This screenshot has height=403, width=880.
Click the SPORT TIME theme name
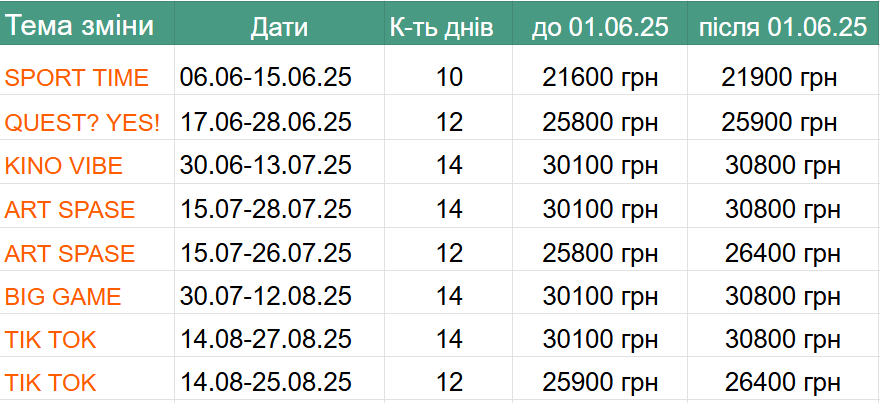click(x=77, y=78)
